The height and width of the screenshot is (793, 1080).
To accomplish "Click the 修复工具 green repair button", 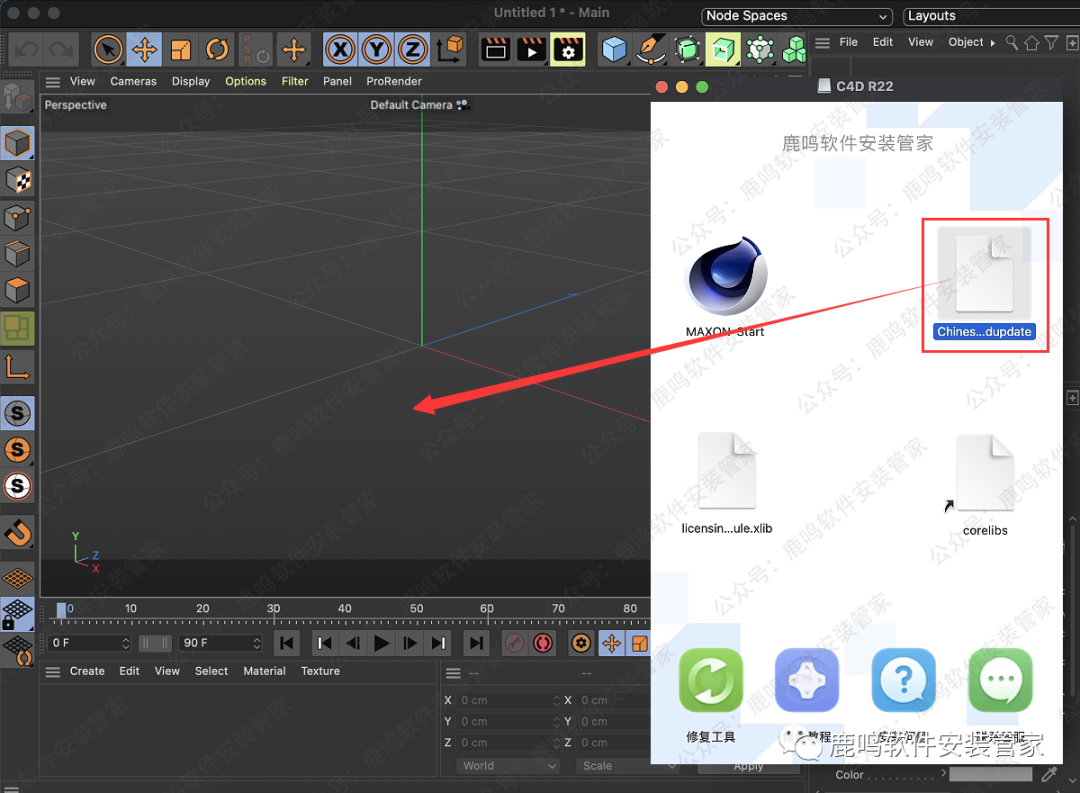I will coord(711,681).
